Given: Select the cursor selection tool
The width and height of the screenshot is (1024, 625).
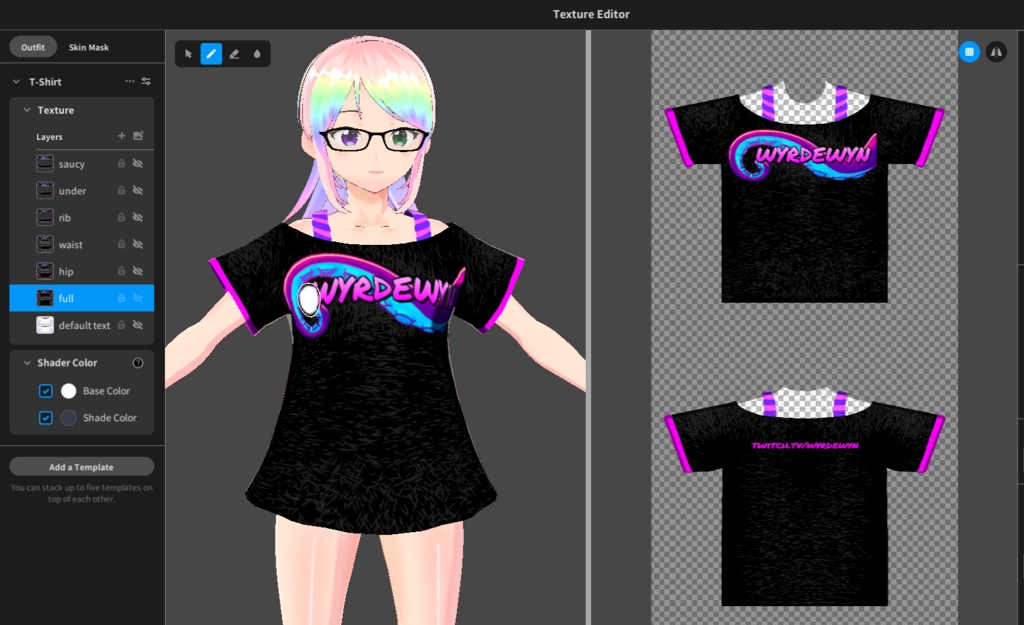Looking at the screenshot, I should (x=188, y=53).
